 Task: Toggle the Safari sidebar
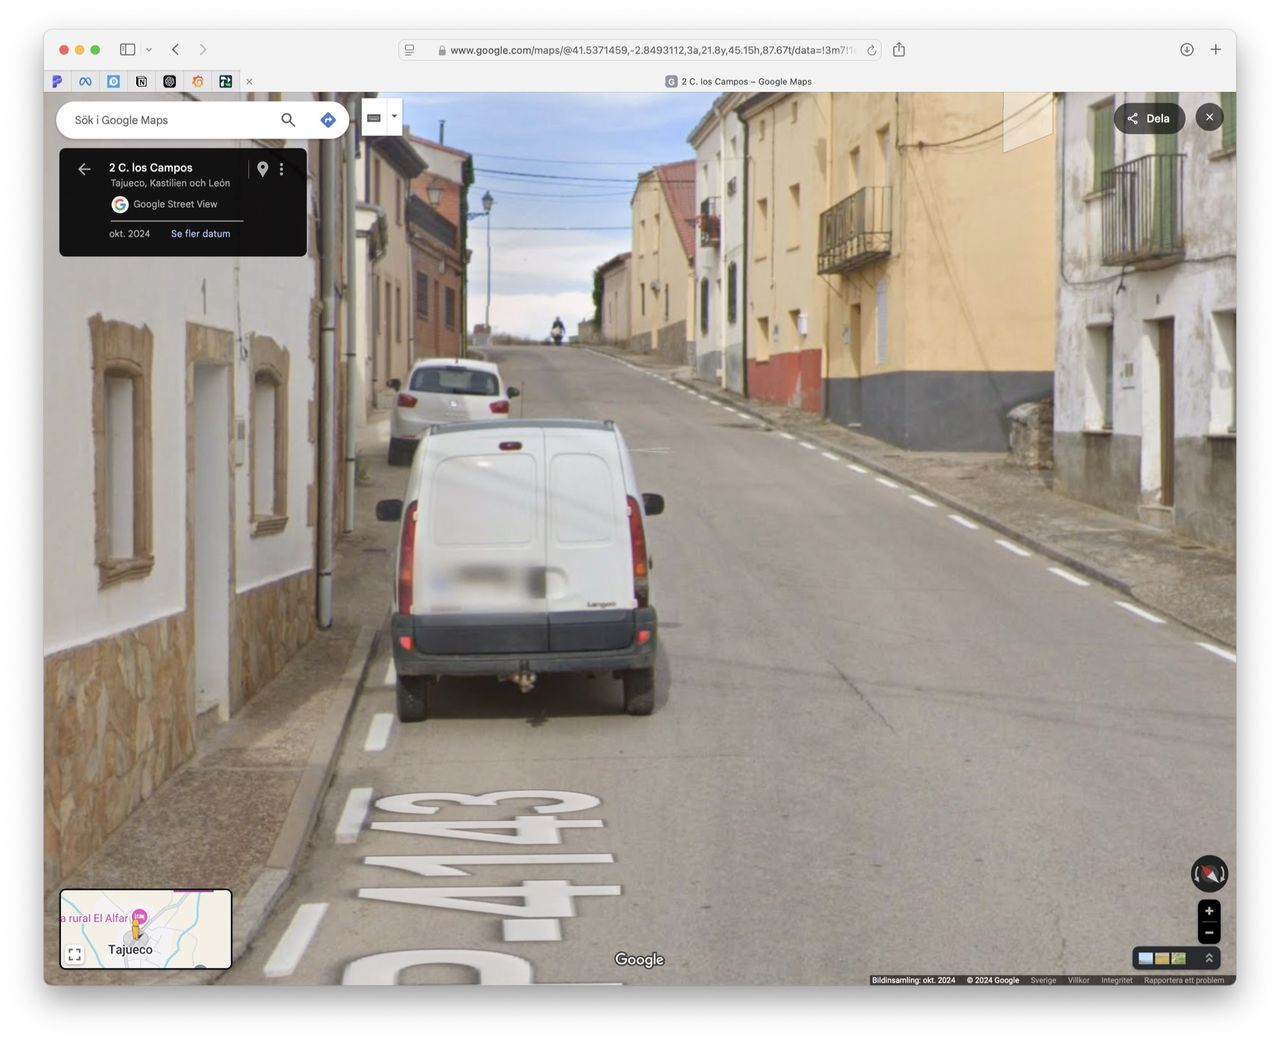[127, 50]
